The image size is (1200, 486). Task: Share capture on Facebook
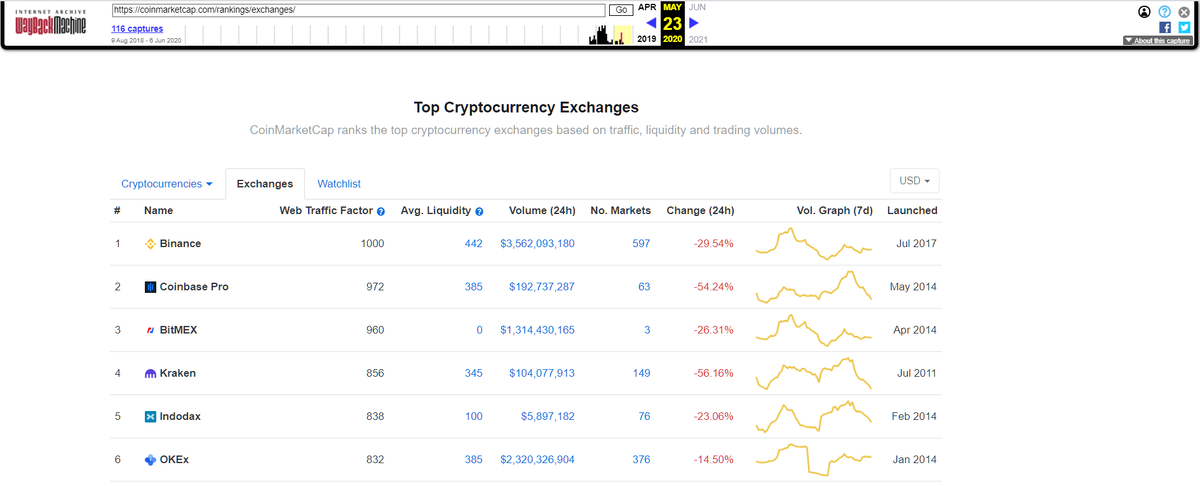pyautogui.click(x=1165, y=28)
